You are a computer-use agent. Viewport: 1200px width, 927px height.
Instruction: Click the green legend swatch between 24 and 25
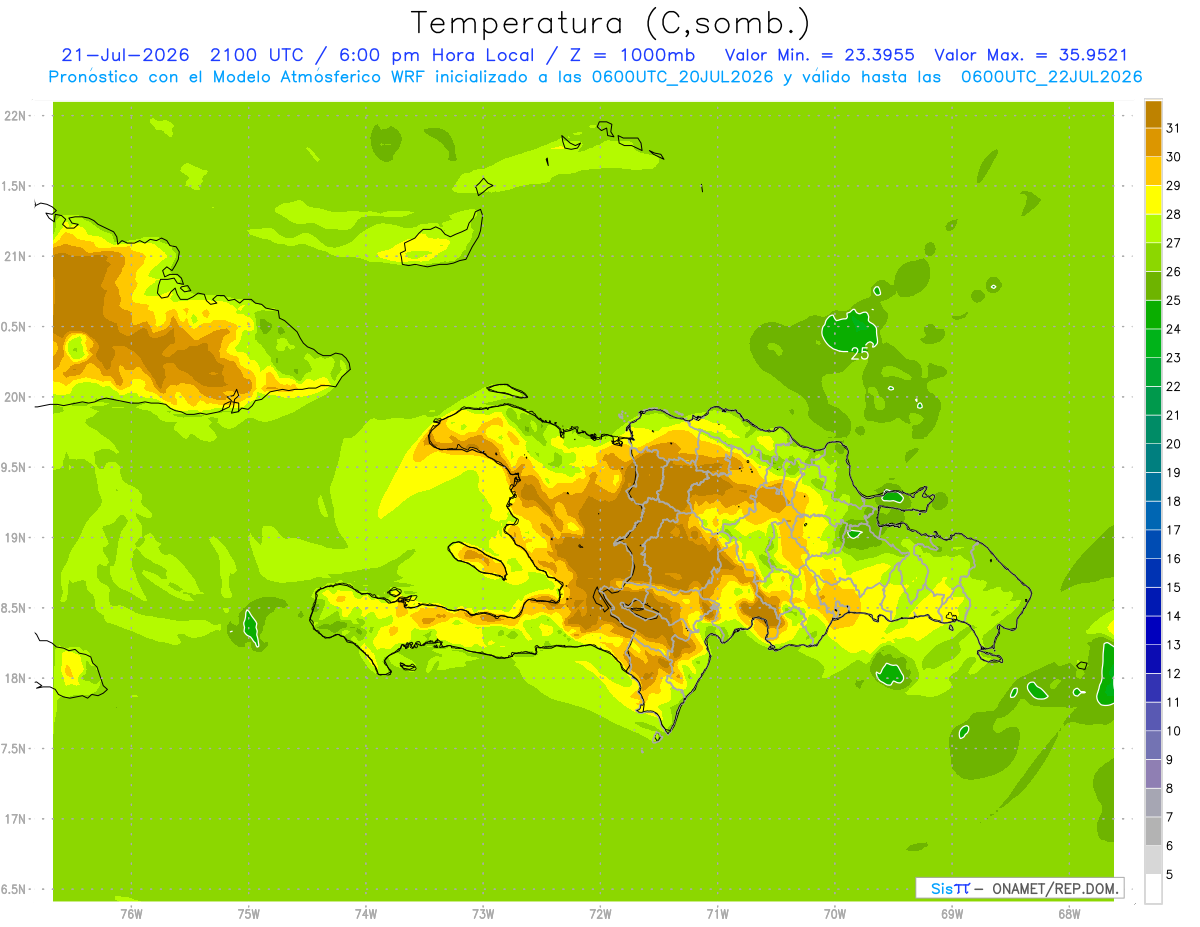[x=1153, y=314]
